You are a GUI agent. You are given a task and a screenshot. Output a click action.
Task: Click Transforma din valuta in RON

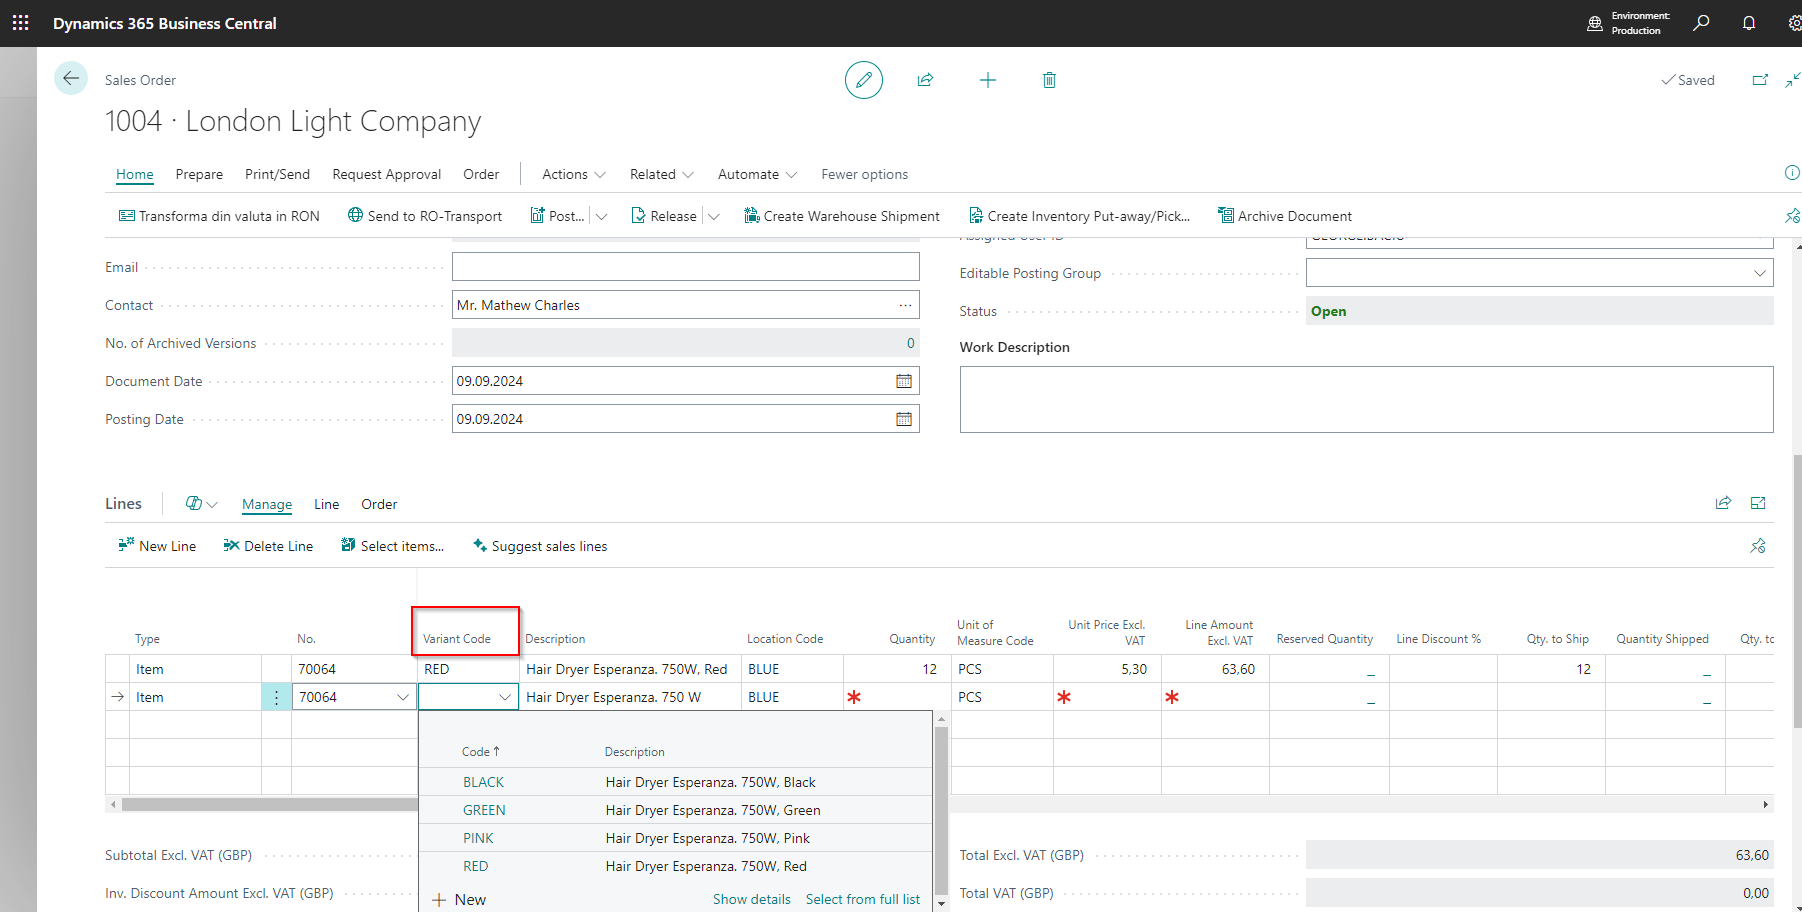tap(219, 216)
